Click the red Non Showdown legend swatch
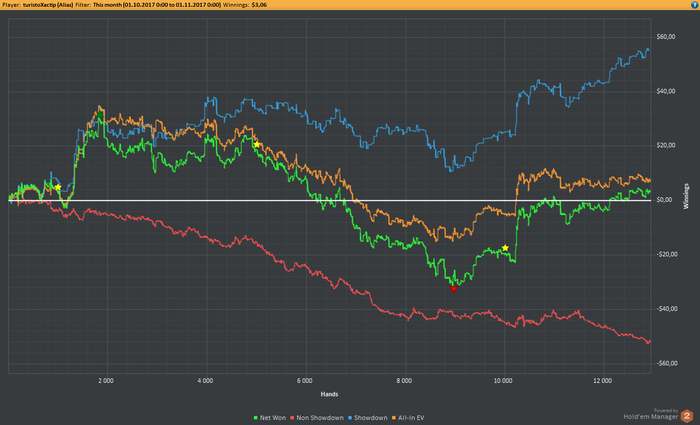Image resolution: width=700 pixels, height=425 pixels. 292,418
